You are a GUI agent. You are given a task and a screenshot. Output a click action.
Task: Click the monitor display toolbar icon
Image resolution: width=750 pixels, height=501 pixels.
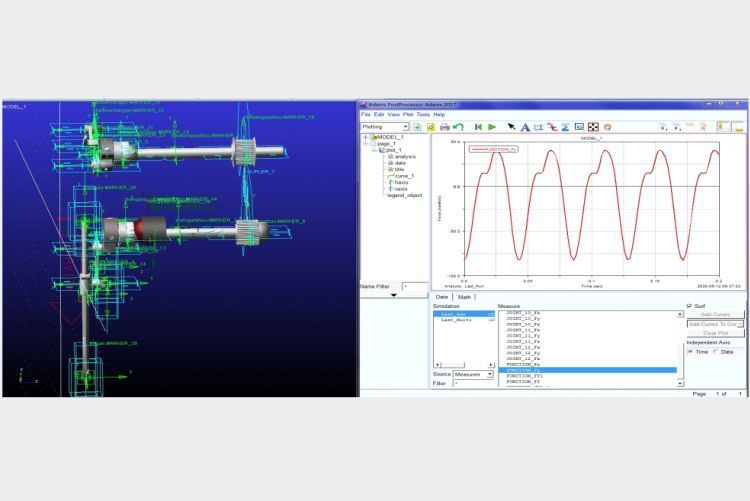[579, 127]
